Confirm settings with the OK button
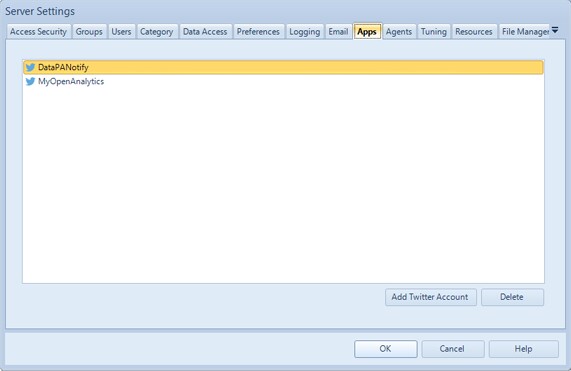 [x=386, y=349]
